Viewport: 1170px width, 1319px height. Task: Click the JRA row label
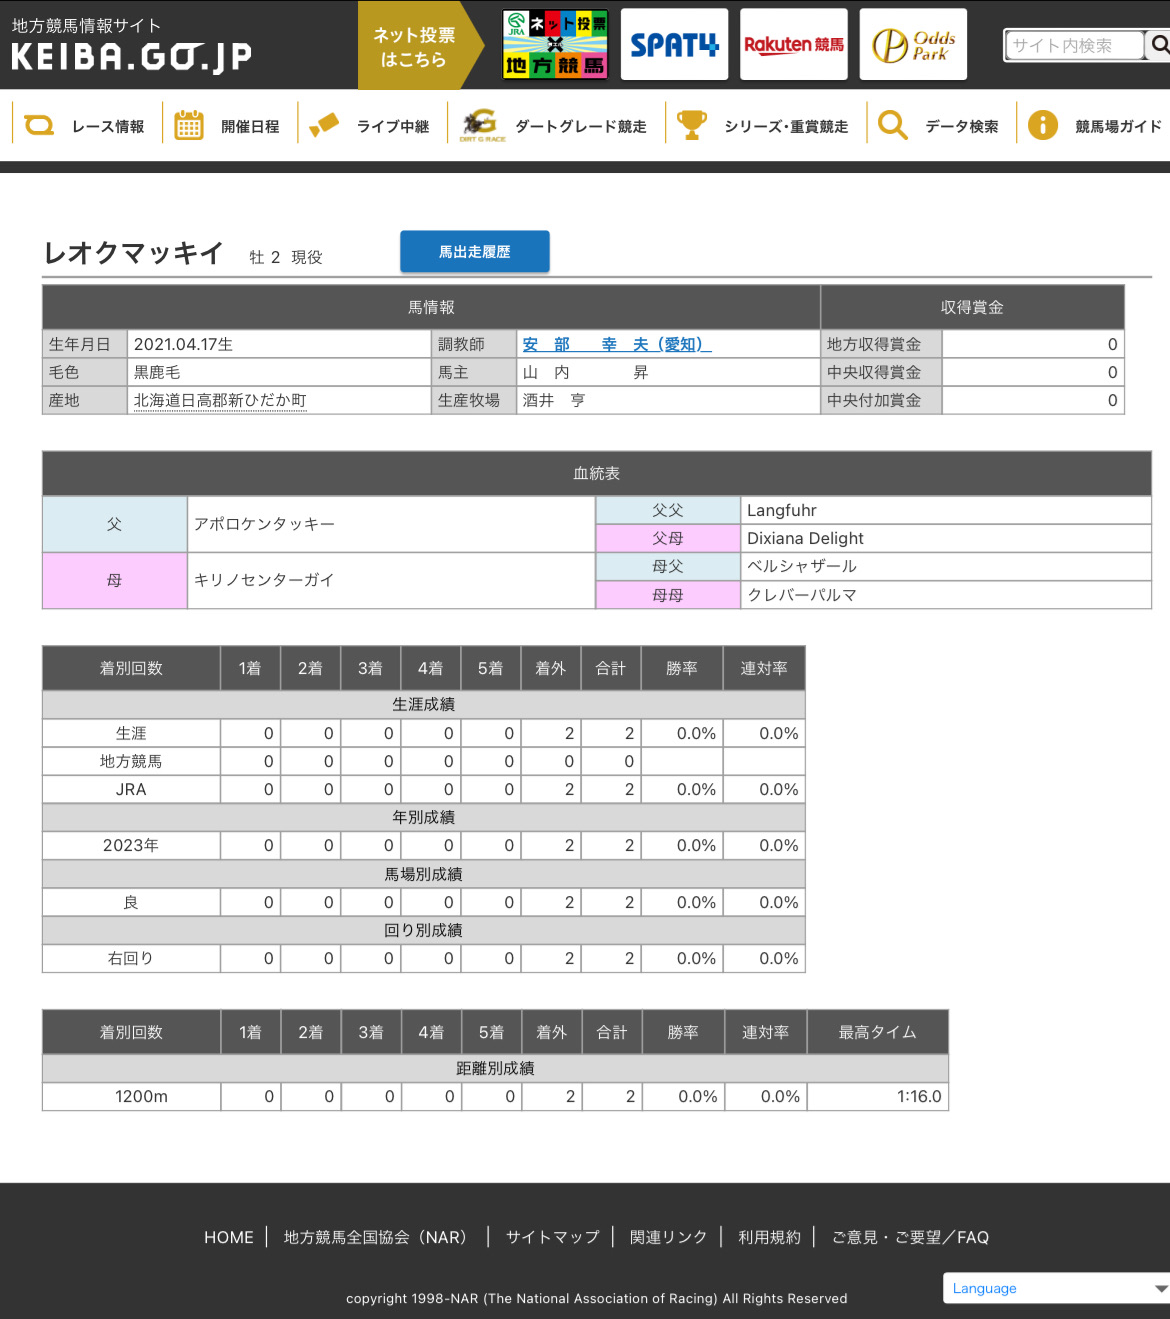(x=131, y=789)
